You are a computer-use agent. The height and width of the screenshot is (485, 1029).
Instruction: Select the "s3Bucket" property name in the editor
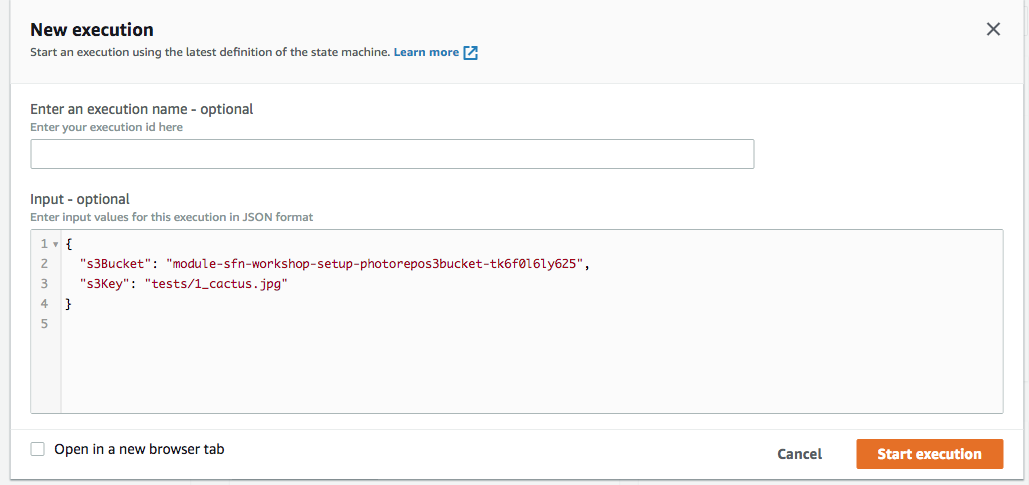(116, 264)
